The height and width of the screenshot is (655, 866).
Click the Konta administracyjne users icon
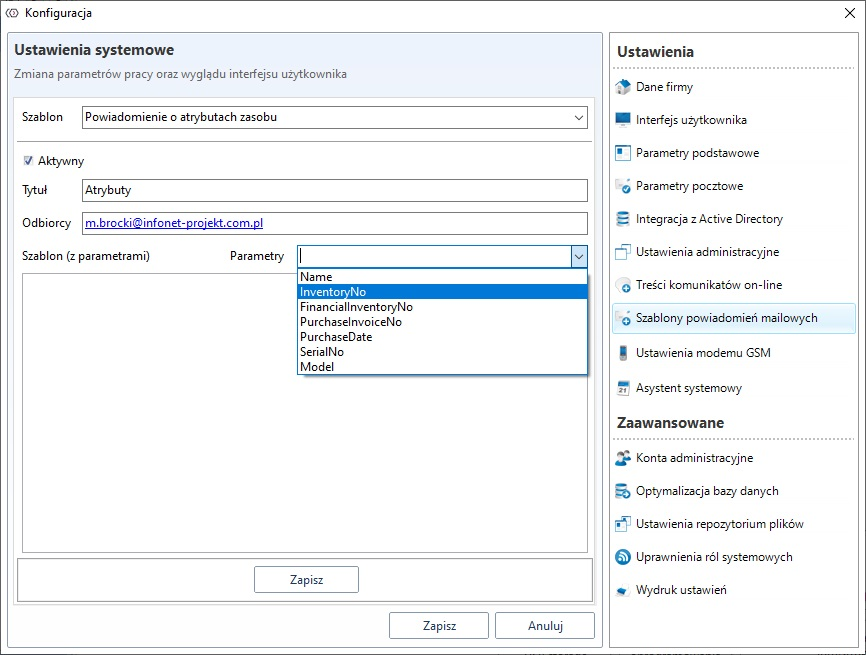click(x=623, y=458)
